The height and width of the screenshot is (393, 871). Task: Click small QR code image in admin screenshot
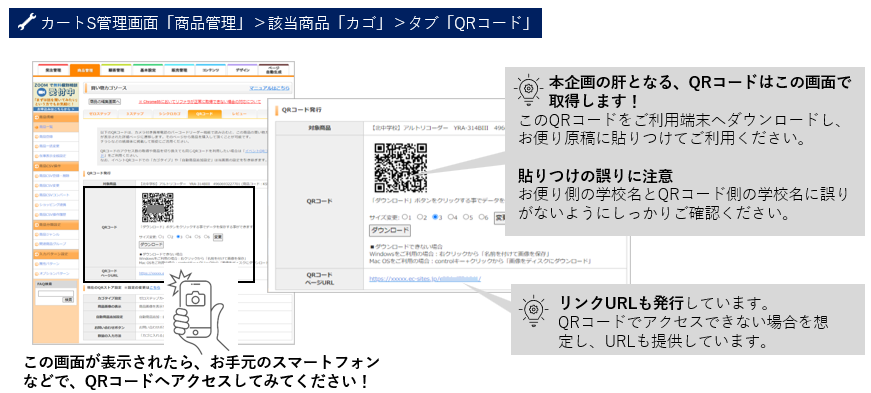158,207
